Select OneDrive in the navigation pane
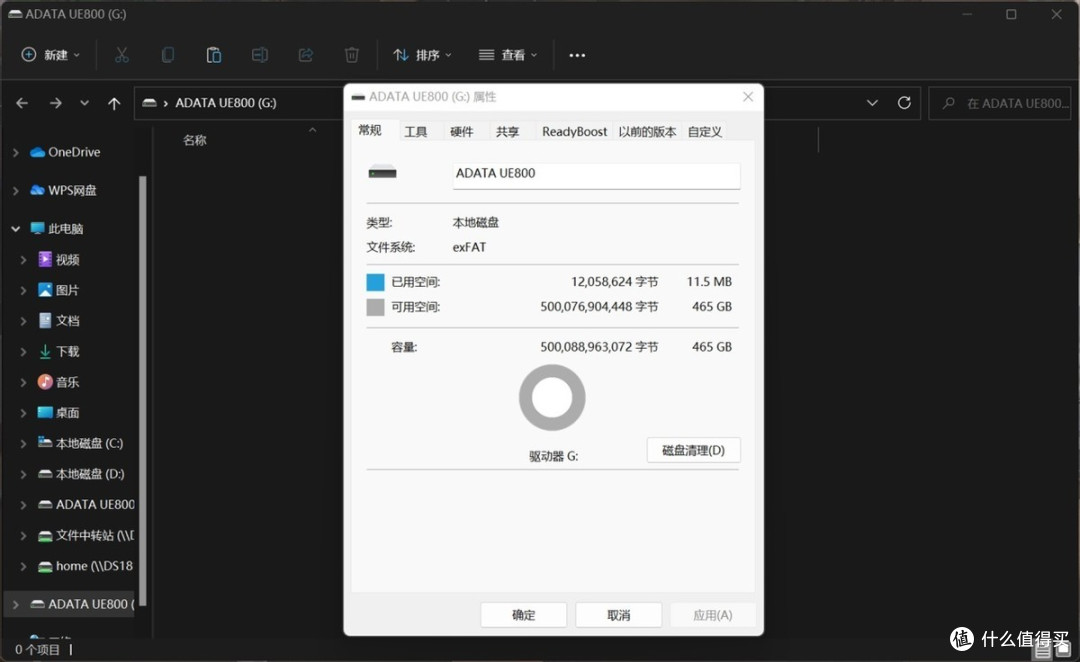 tap(74, 152)
